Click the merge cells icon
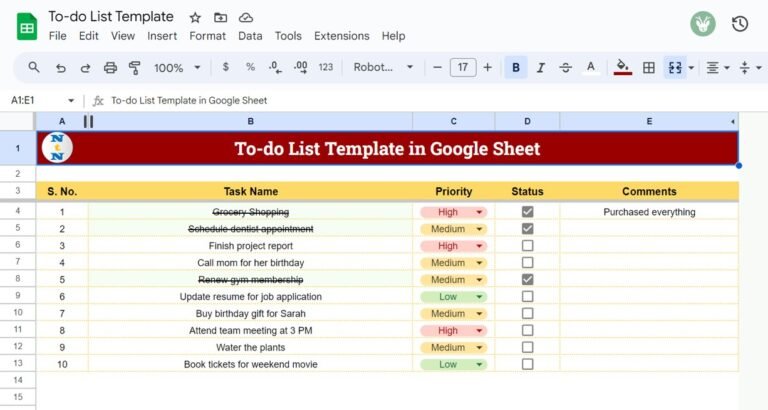Viewport: 768px width, 410px height. pos(675,68)
